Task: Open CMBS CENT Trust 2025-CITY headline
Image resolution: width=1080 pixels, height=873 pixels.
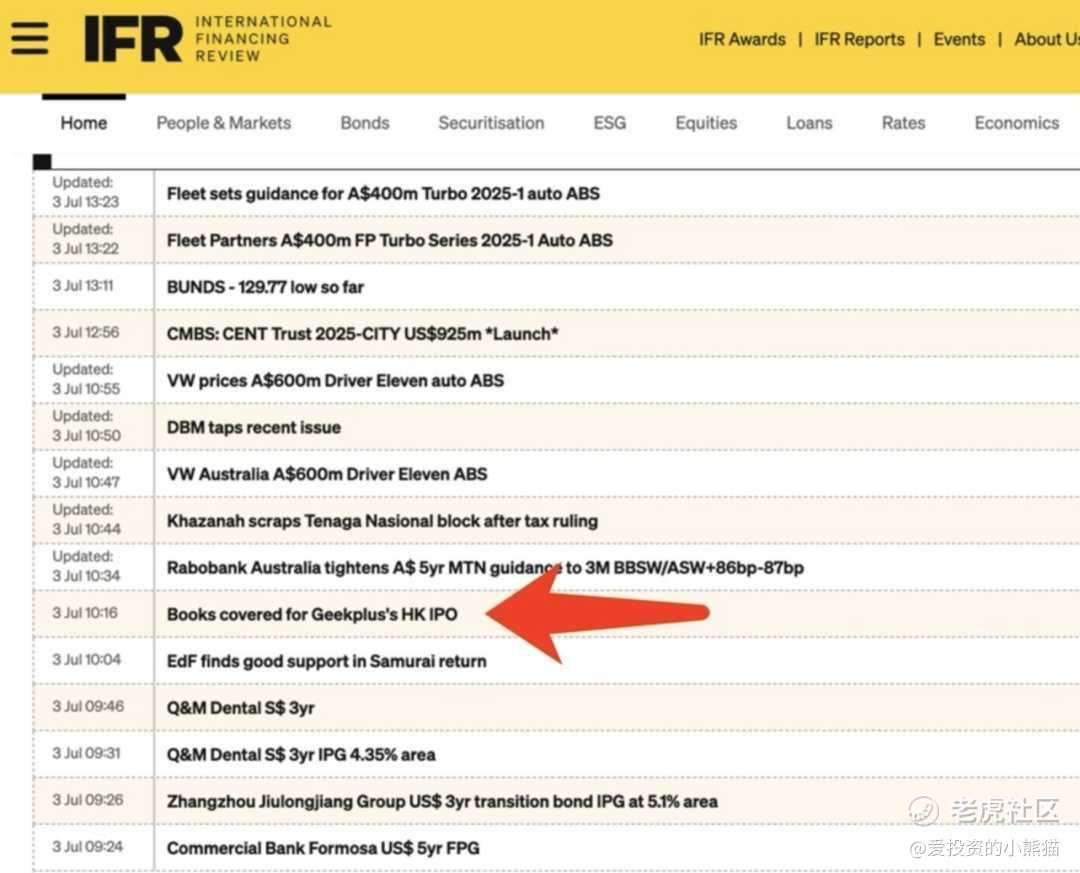Action: pos(362,334)
